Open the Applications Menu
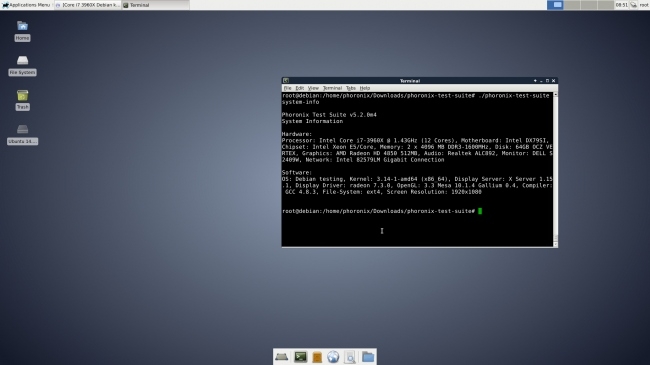Screen dimensions: 650x365 pos(26,5)
